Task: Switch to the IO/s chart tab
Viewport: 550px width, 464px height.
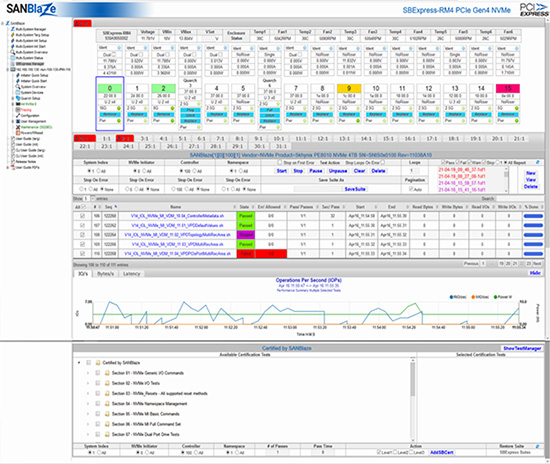Action: tap(83, 274)
